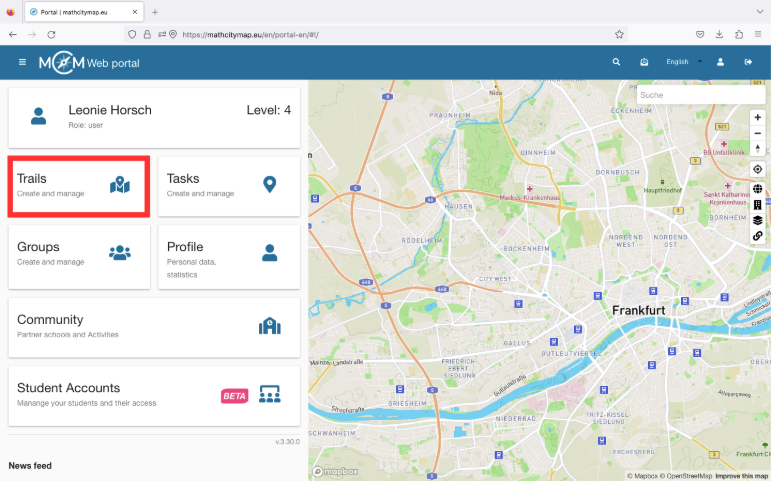Click the user account icon in header
Viewport: 771px width, 481px height.
pyautogui.click(x=720, y=62)
